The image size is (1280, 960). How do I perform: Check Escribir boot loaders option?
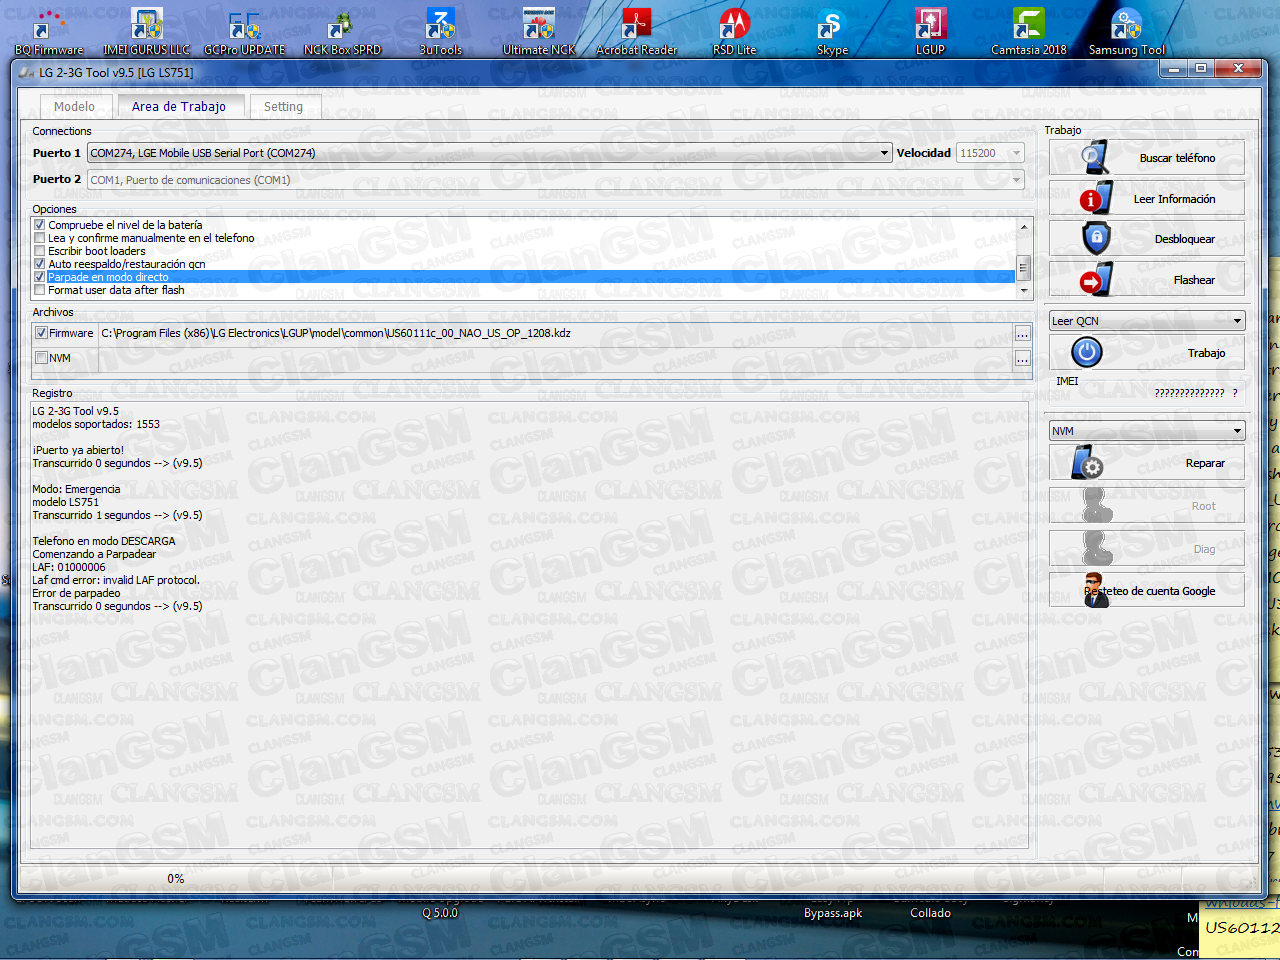click(40, 251)
